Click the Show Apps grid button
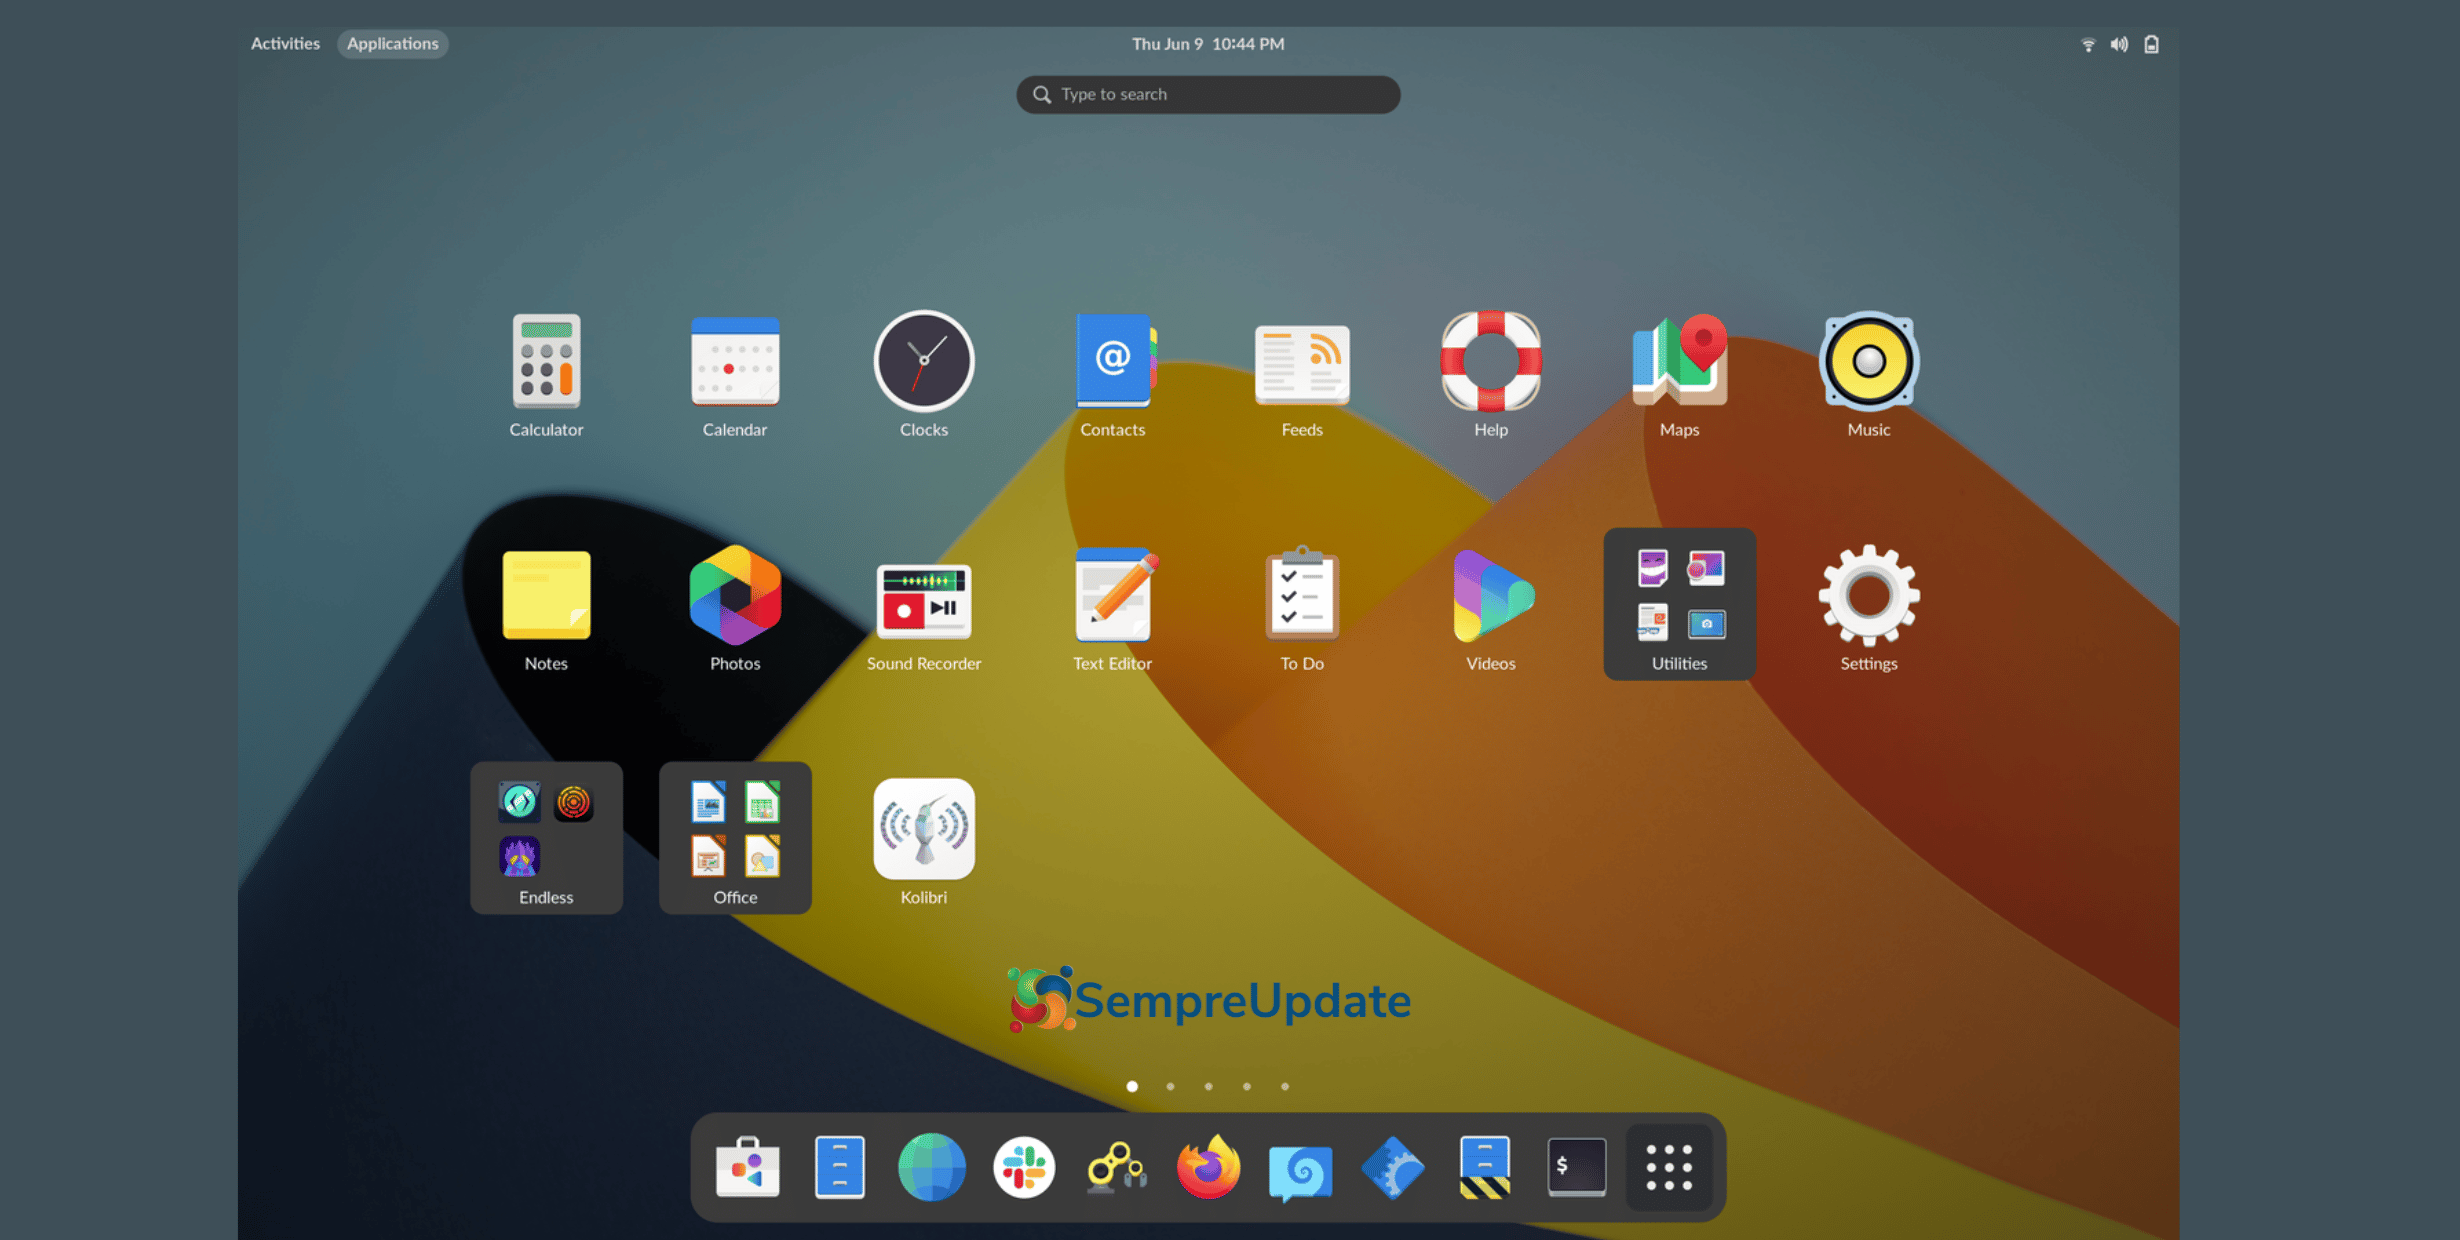This screenshot has width=2460, height=1240. (1669, 1167)
